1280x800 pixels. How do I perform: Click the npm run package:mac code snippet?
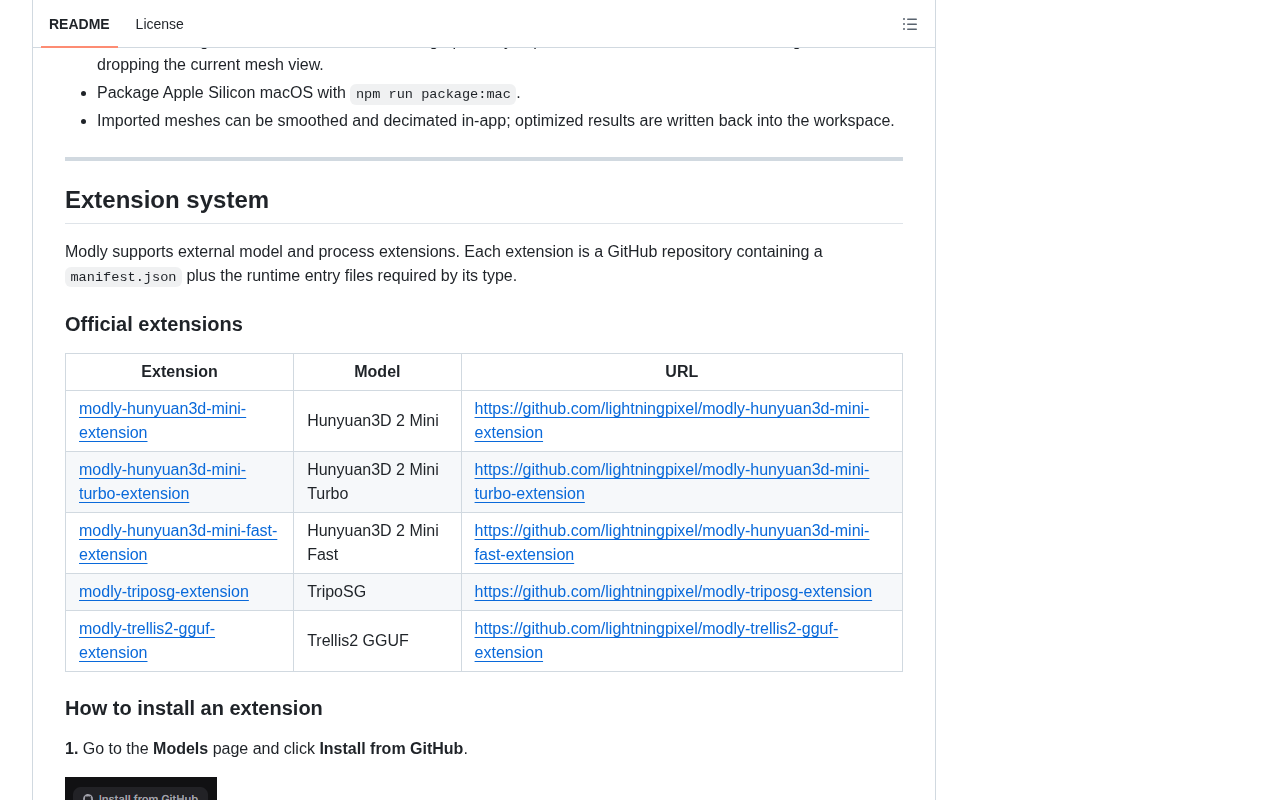point(433,94)
